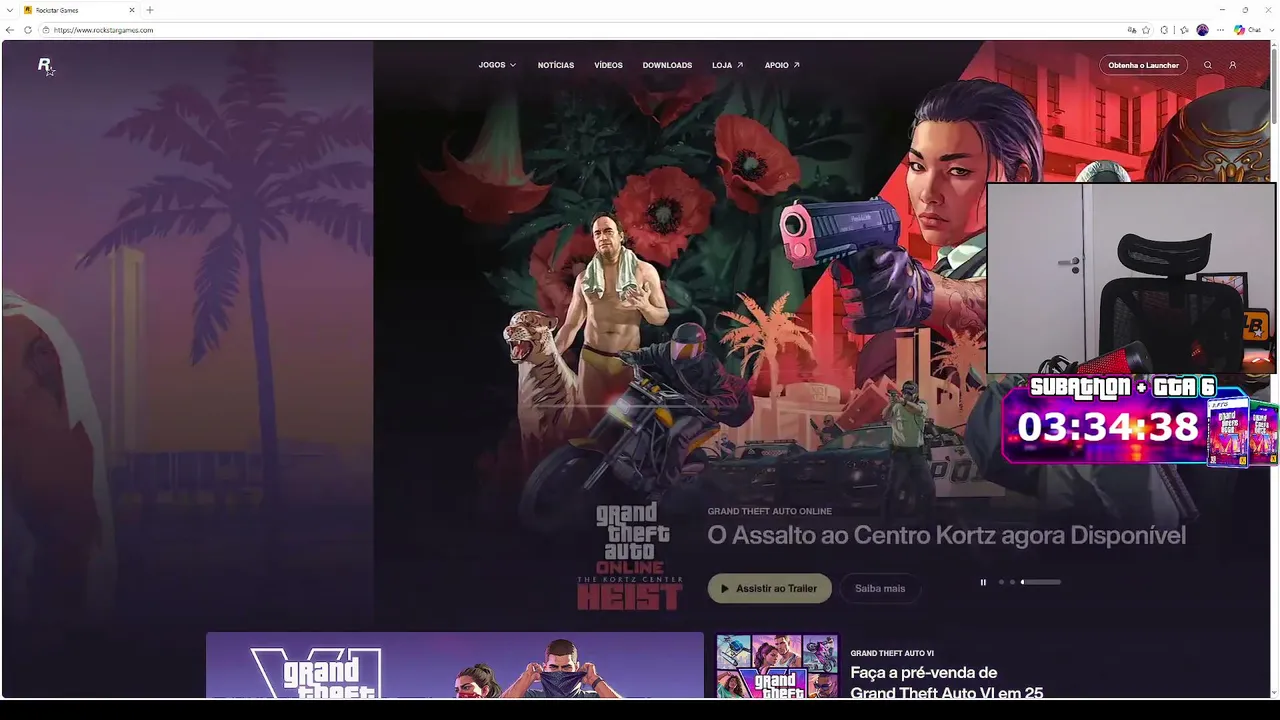This screenshot has width=1280, height=720.
Task: Open the Apoio external link
Action: point(782,65)
